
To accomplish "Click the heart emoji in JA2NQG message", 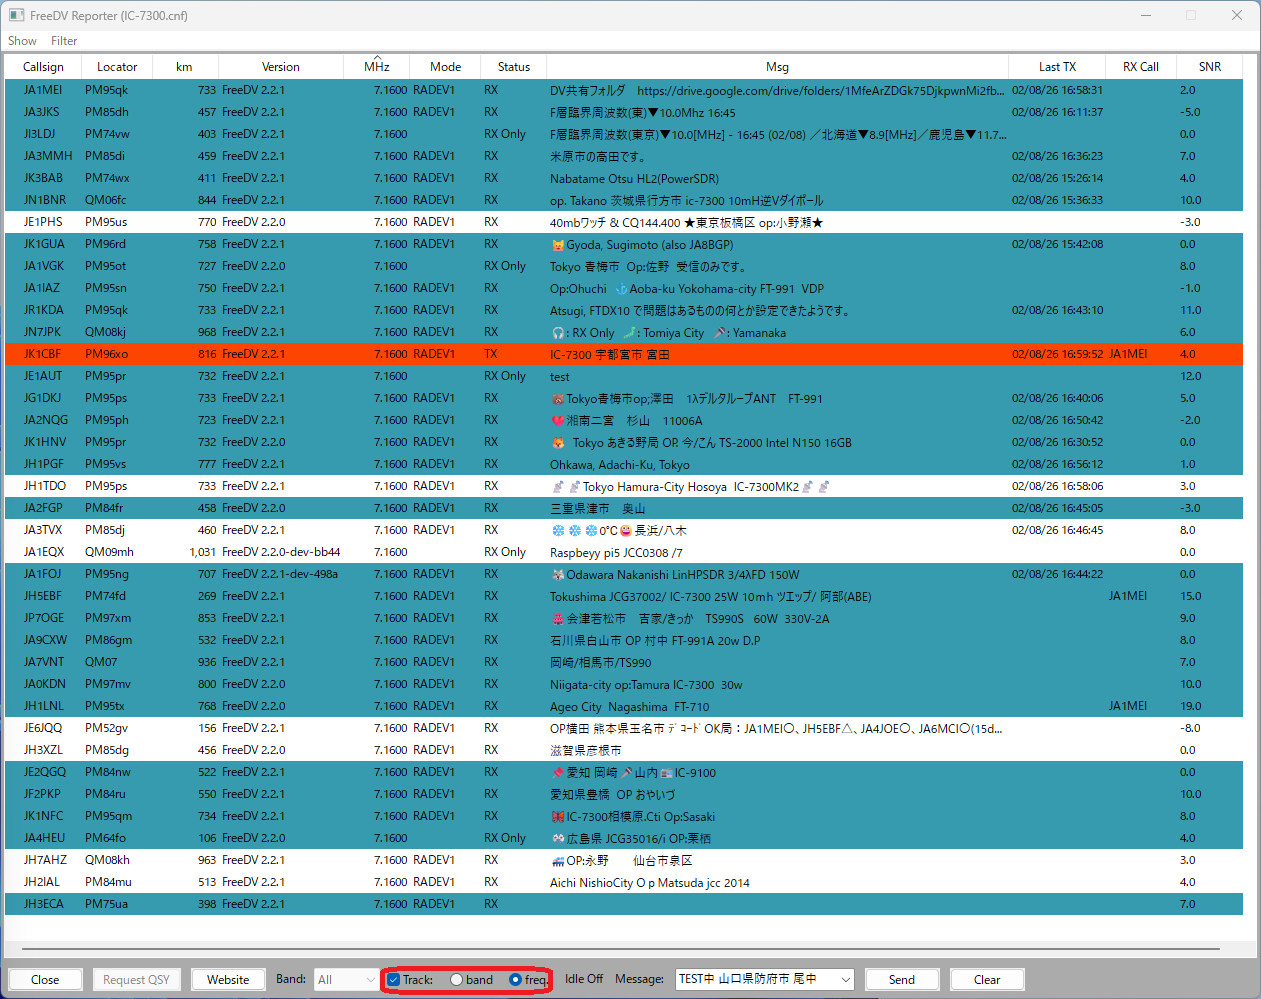I will [x=558, y=421].
